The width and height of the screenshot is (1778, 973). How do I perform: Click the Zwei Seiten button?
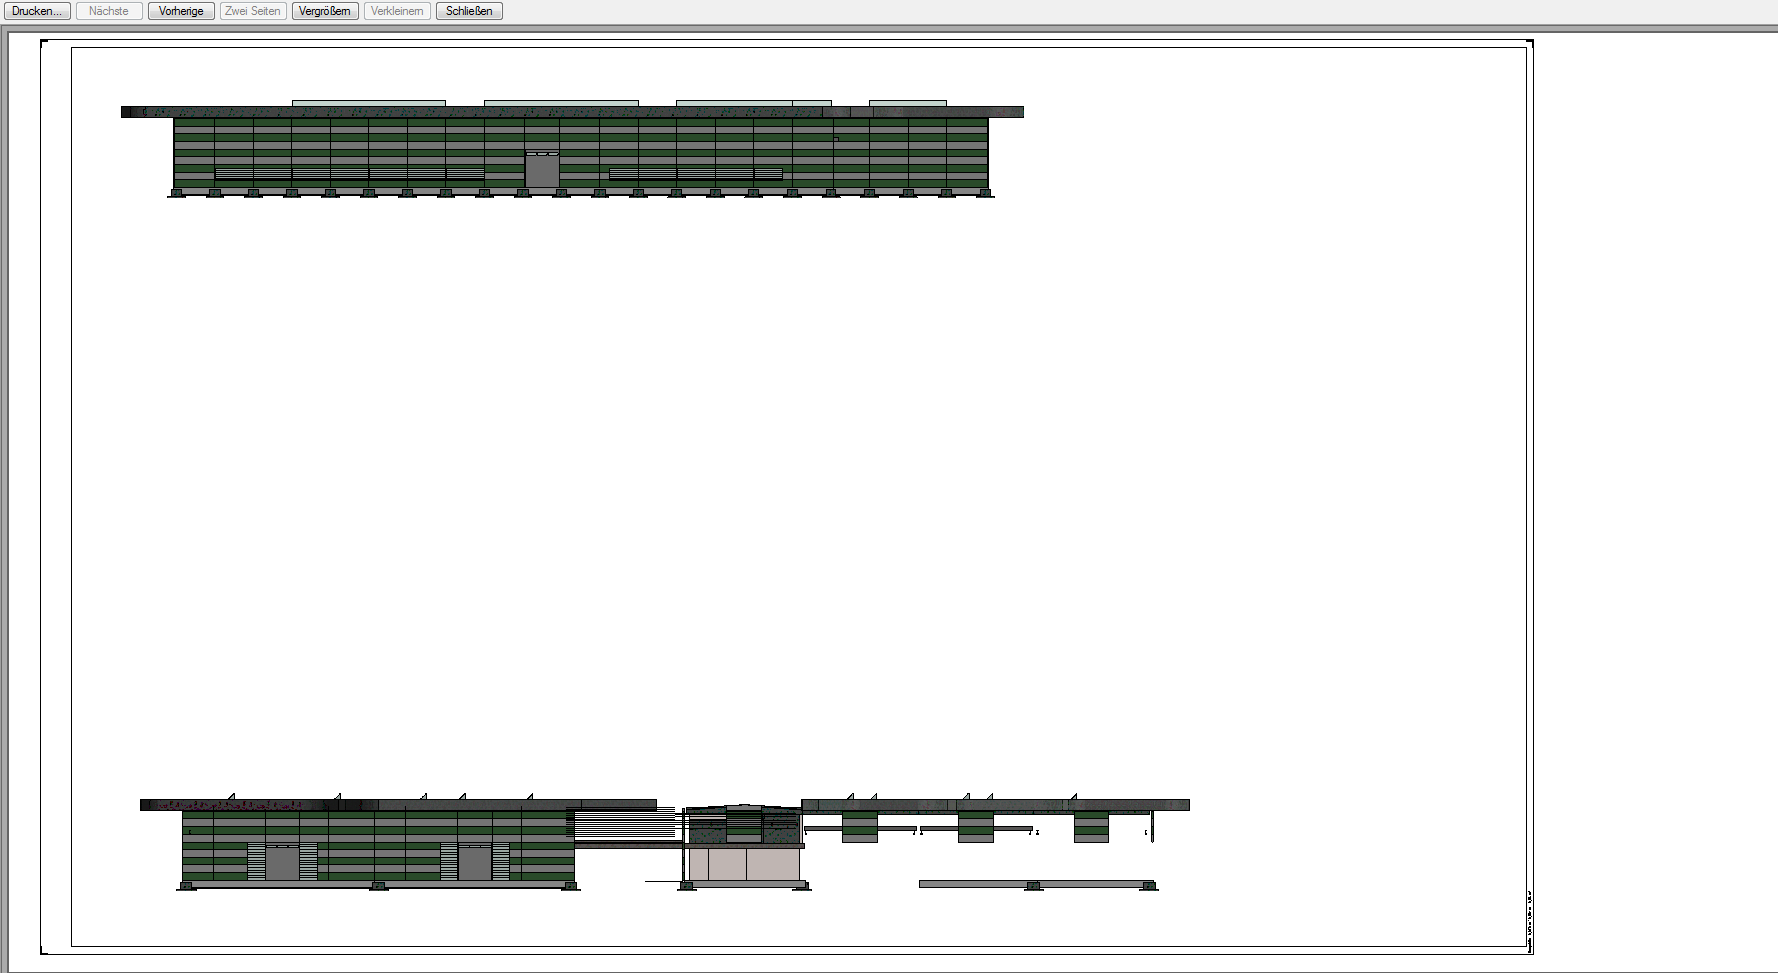(253, 11)
